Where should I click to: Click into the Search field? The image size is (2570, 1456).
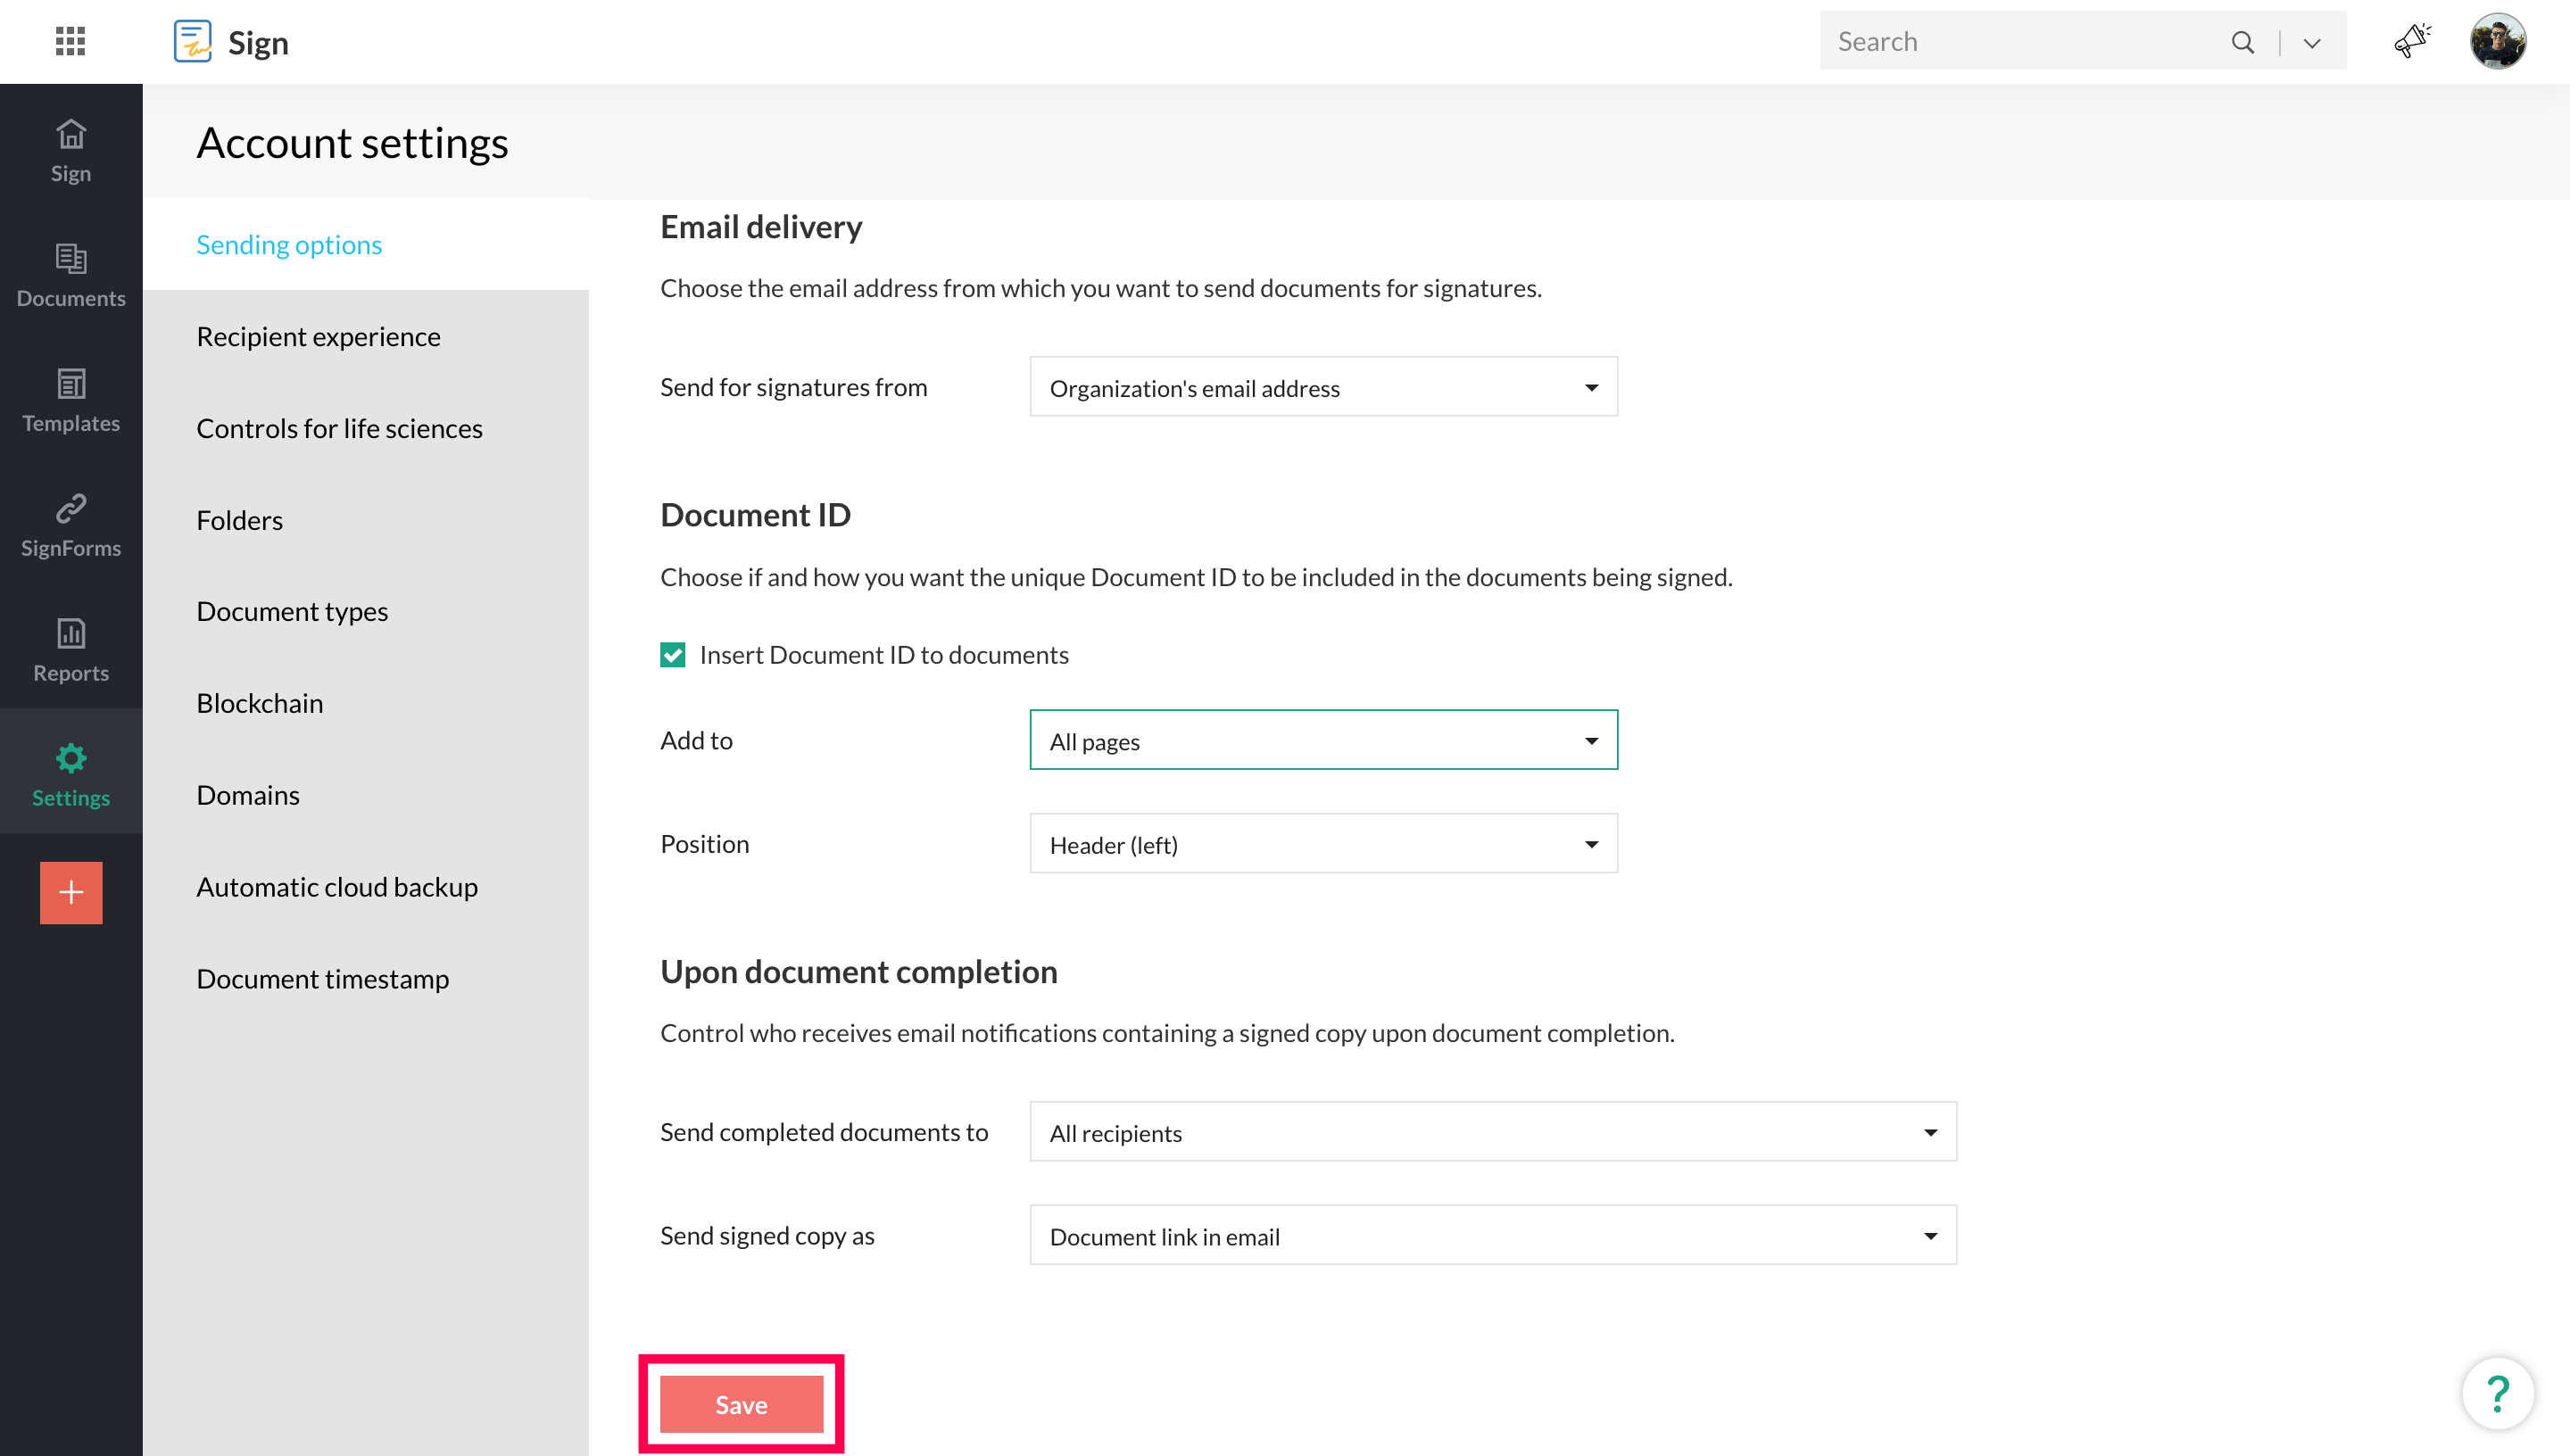tap(2020, 41)
